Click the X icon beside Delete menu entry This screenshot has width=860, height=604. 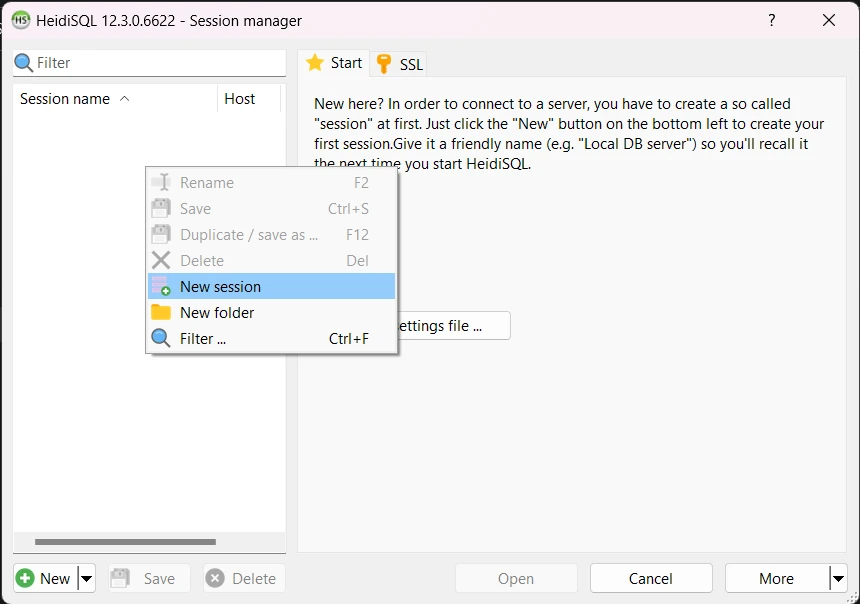161,261
